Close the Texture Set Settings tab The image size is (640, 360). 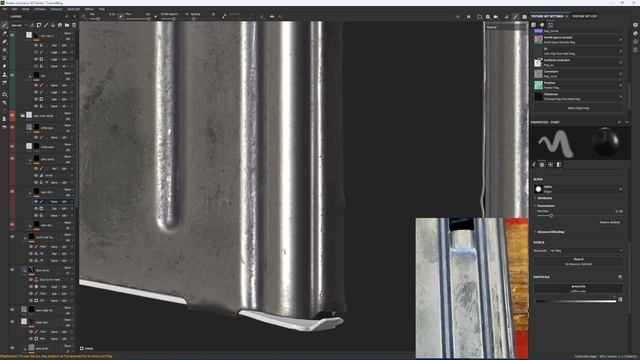pyautogui.click(x=567, y=16)
